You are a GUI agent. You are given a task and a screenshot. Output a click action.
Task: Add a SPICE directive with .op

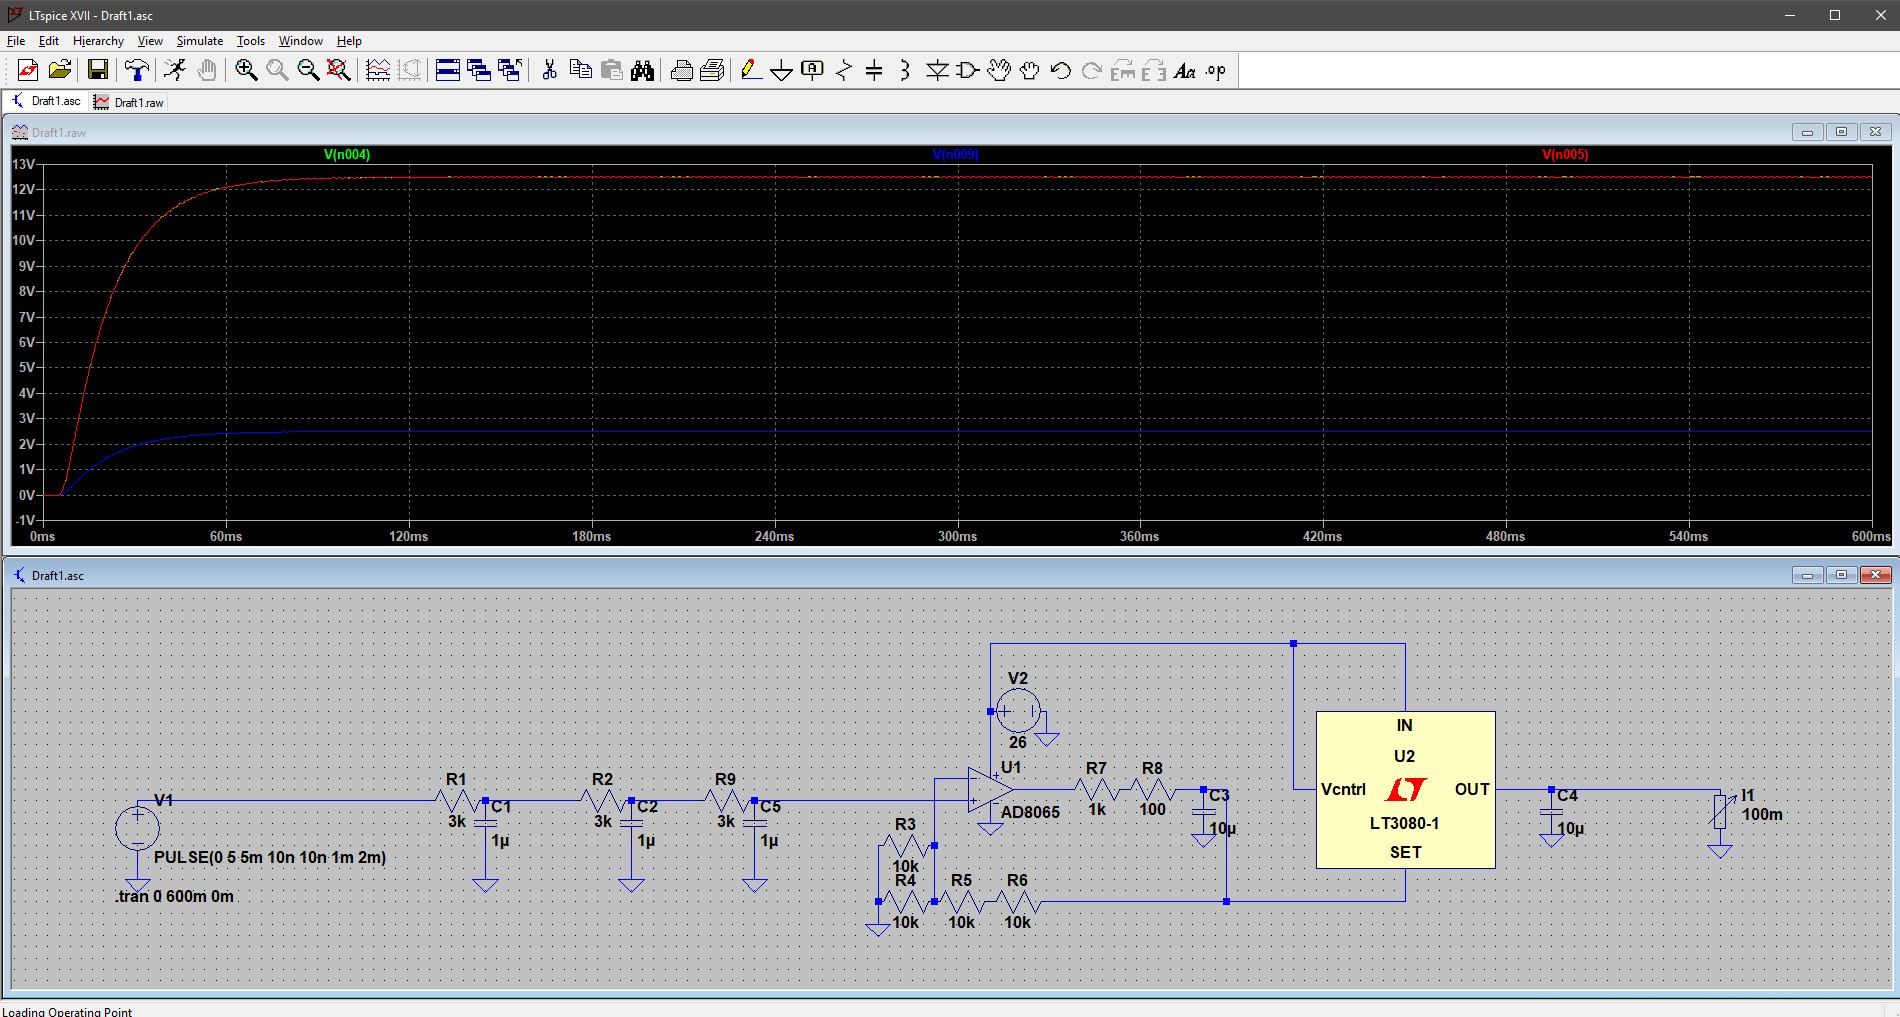tap(1216, 70)
